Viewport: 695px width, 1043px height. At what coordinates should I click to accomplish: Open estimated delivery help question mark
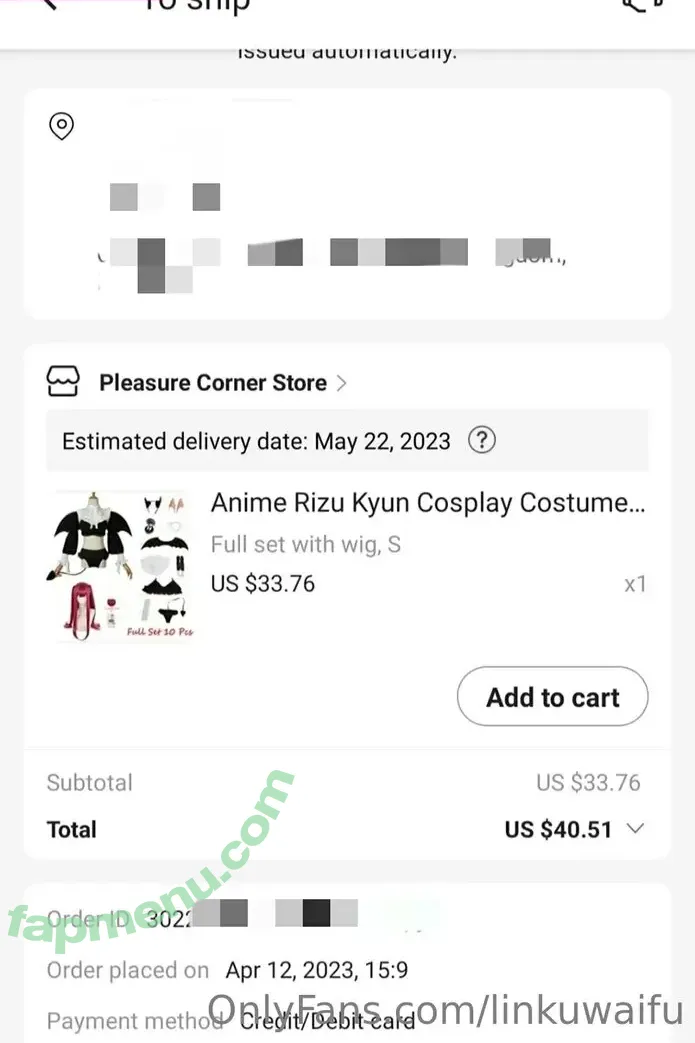(482, 440)
